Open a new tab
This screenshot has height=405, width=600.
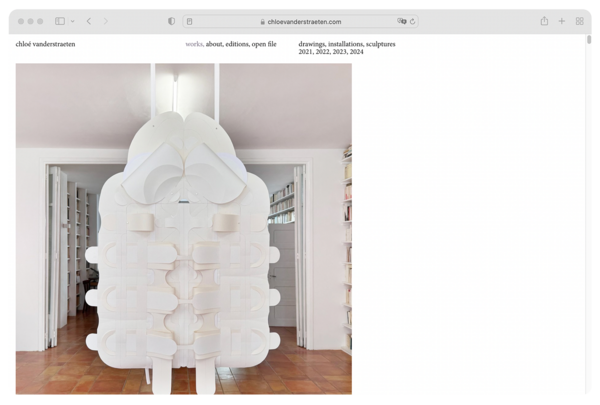[562, 21]
